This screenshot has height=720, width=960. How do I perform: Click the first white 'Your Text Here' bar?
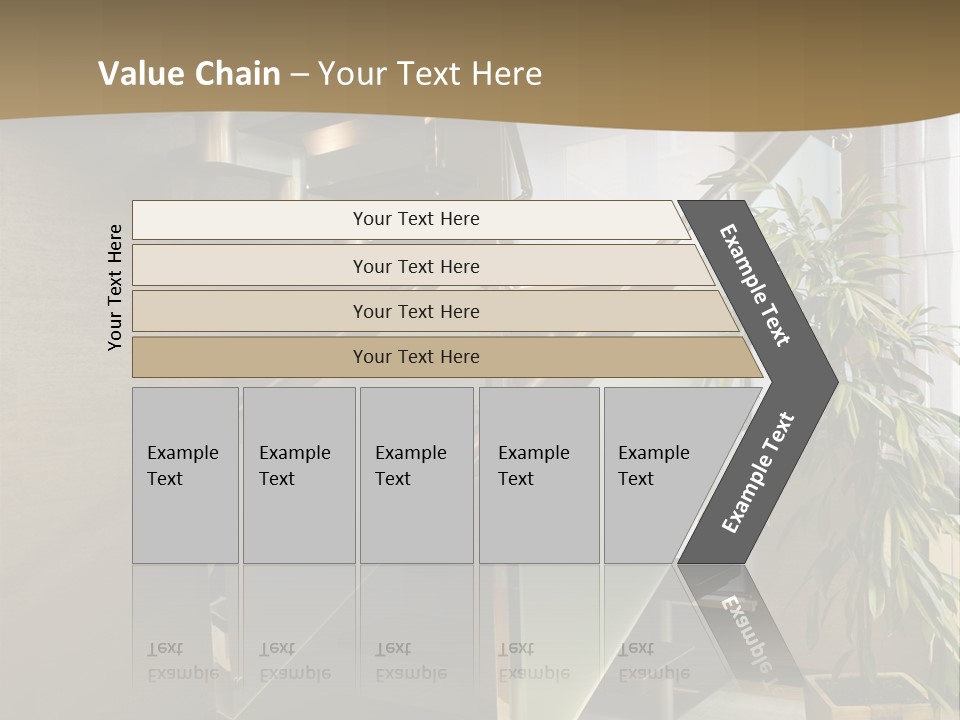coord(411,219)
